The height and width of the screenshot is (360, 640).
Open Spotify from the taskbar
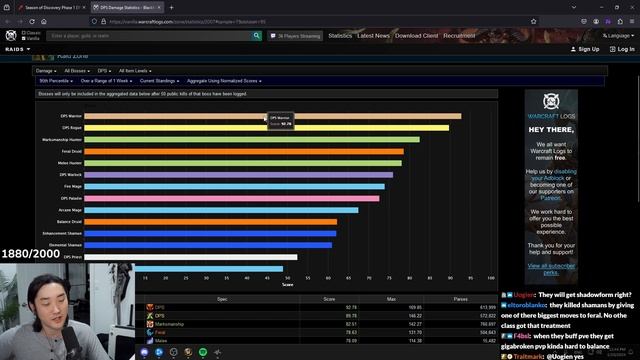click(203, 352)
